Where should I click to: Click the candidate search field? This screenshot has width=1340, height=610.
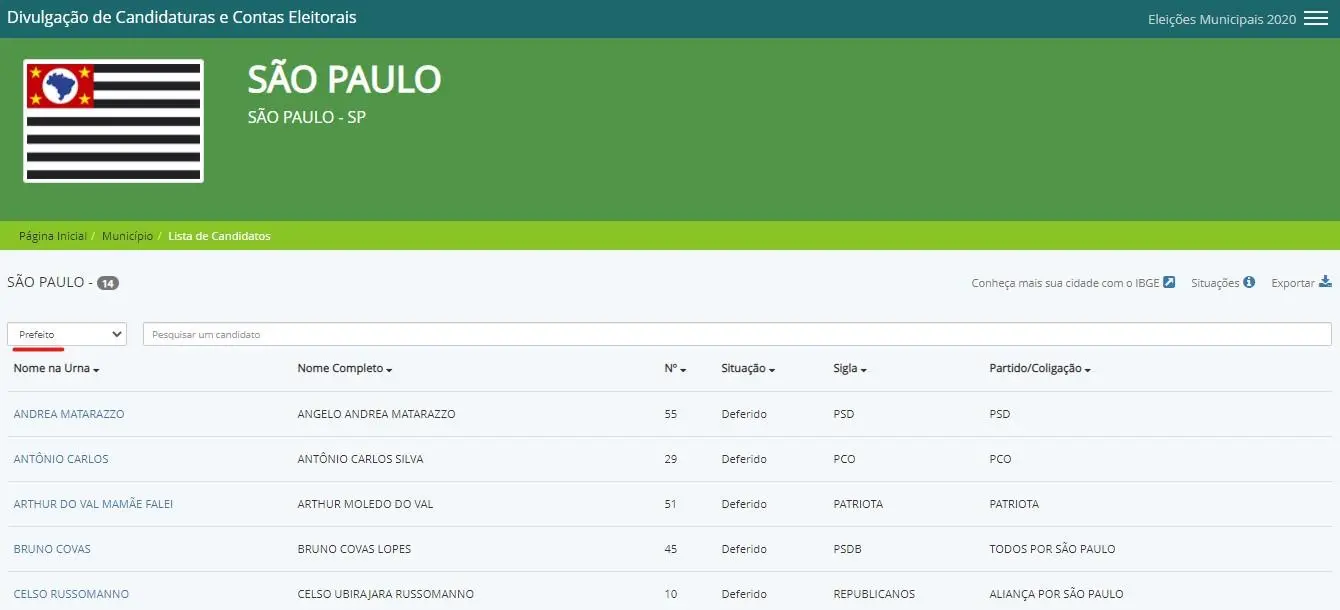click(x=737, y=334)
